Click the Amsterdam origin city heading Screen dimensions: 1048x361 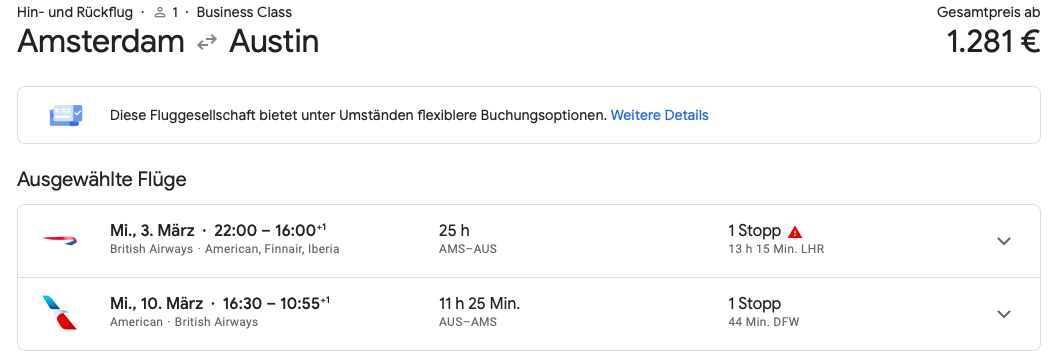101,41
